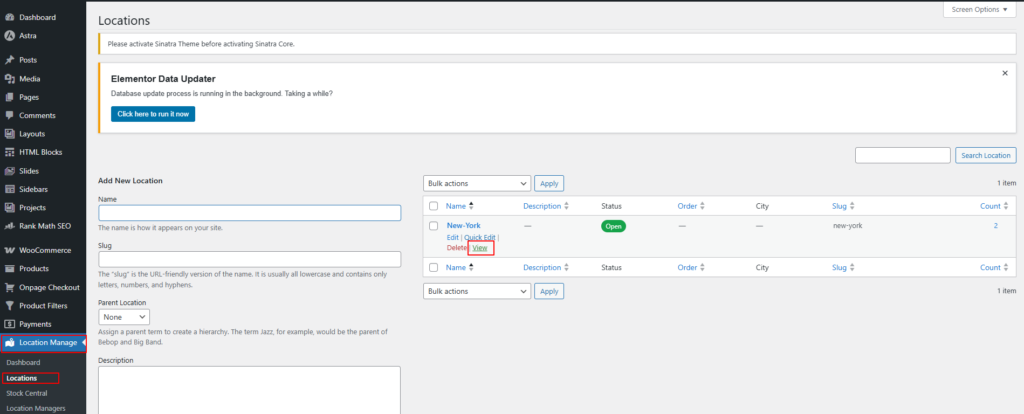Open the top Bulk actions dropdown
The height and width of the screenshot is (414, 1024).
477,184
